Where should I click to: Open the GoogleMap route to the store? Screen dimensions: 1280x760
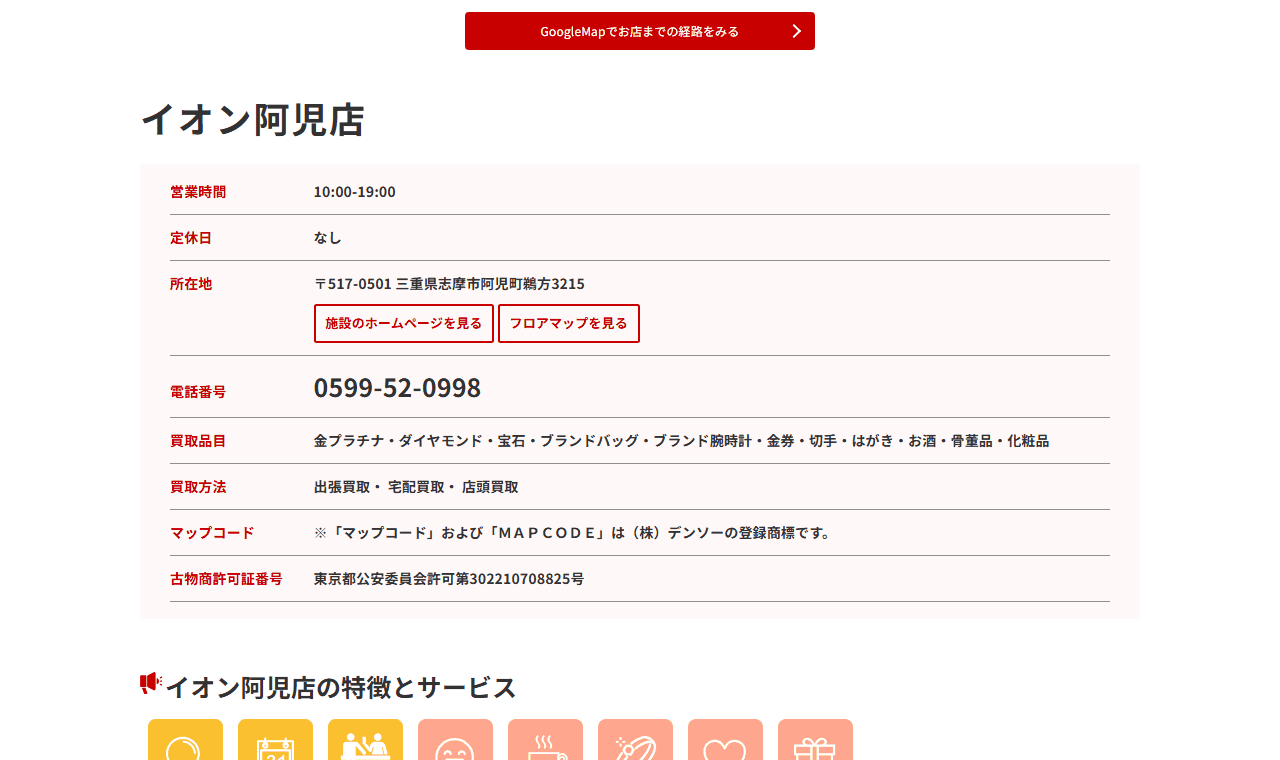point(640,31)
